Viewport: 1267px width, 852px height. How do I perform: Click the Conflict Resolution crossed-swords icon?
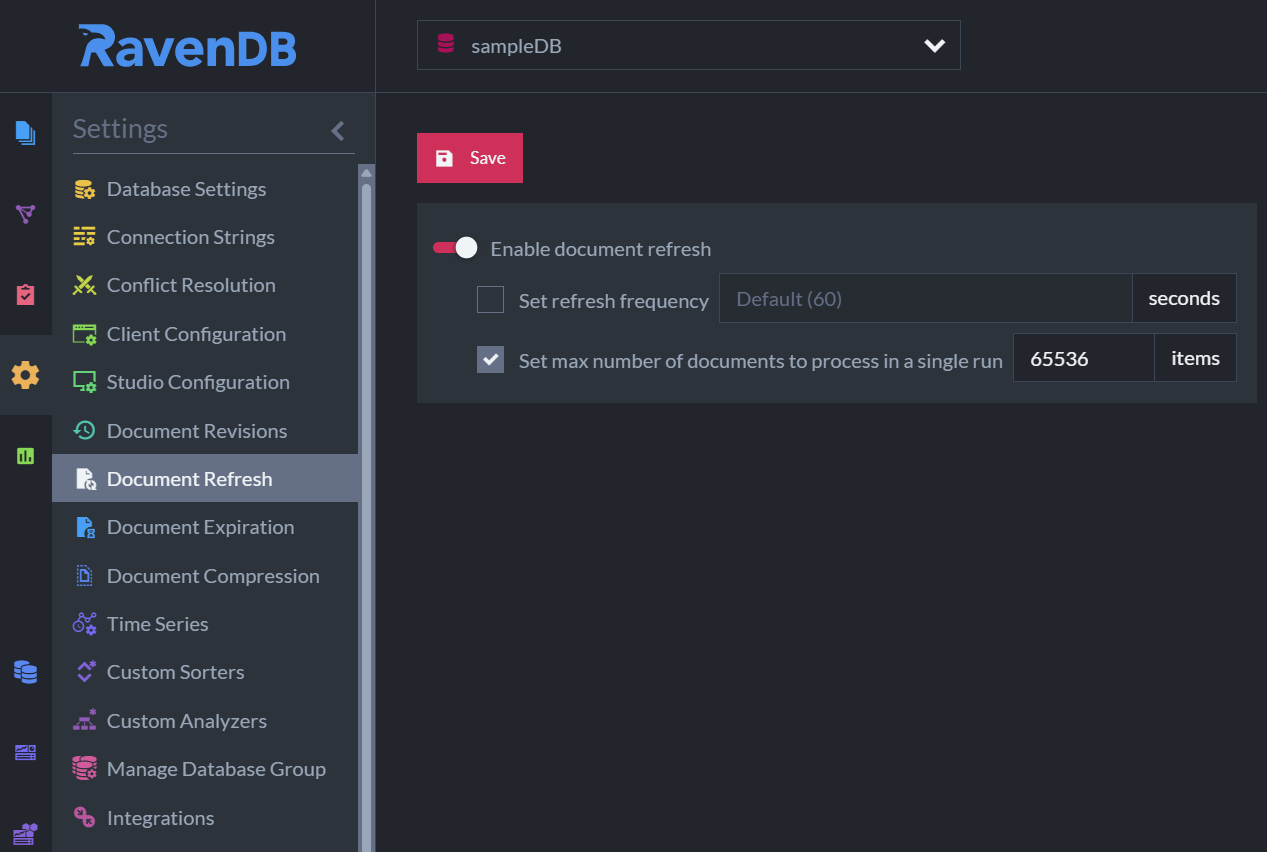(x=85, y=285)
